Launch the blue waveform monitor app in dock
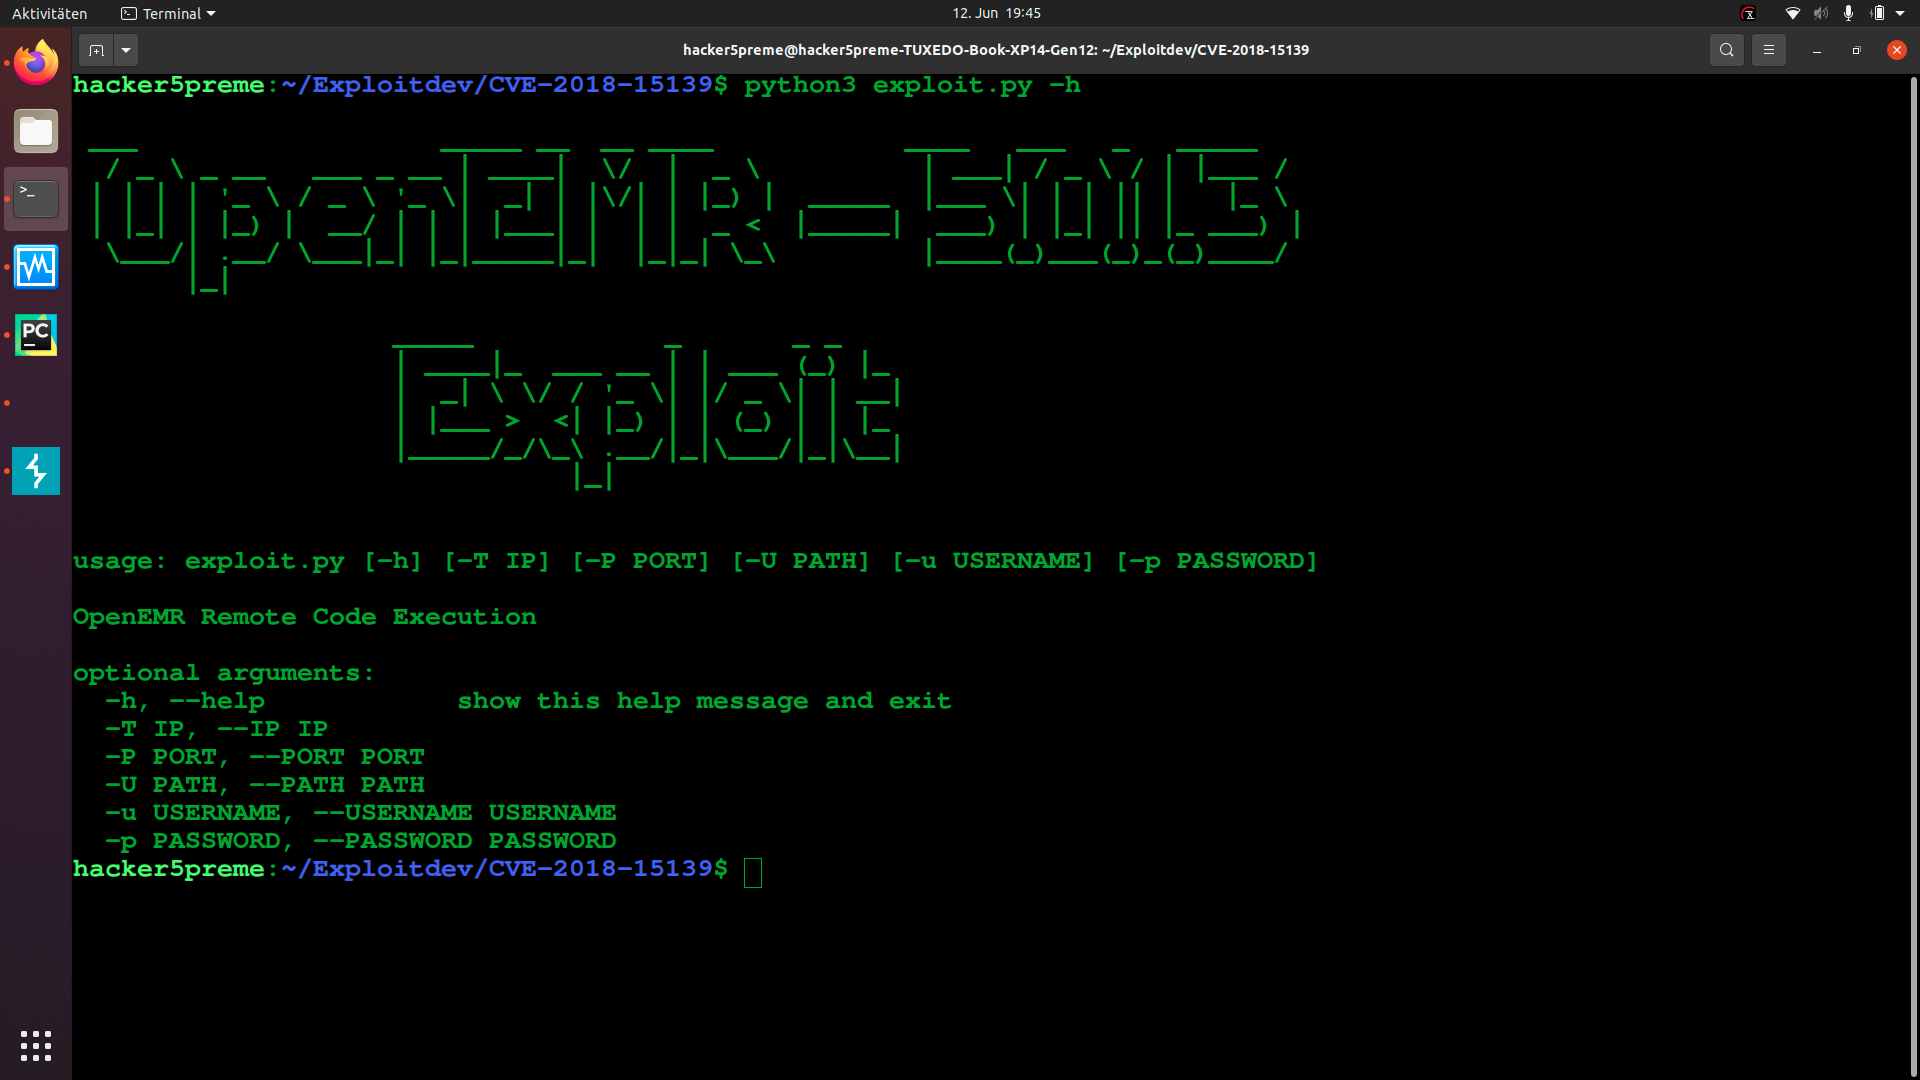The height and width of the screenshot is (1080, 1920). pyautogui.click(x=36, y=267)
